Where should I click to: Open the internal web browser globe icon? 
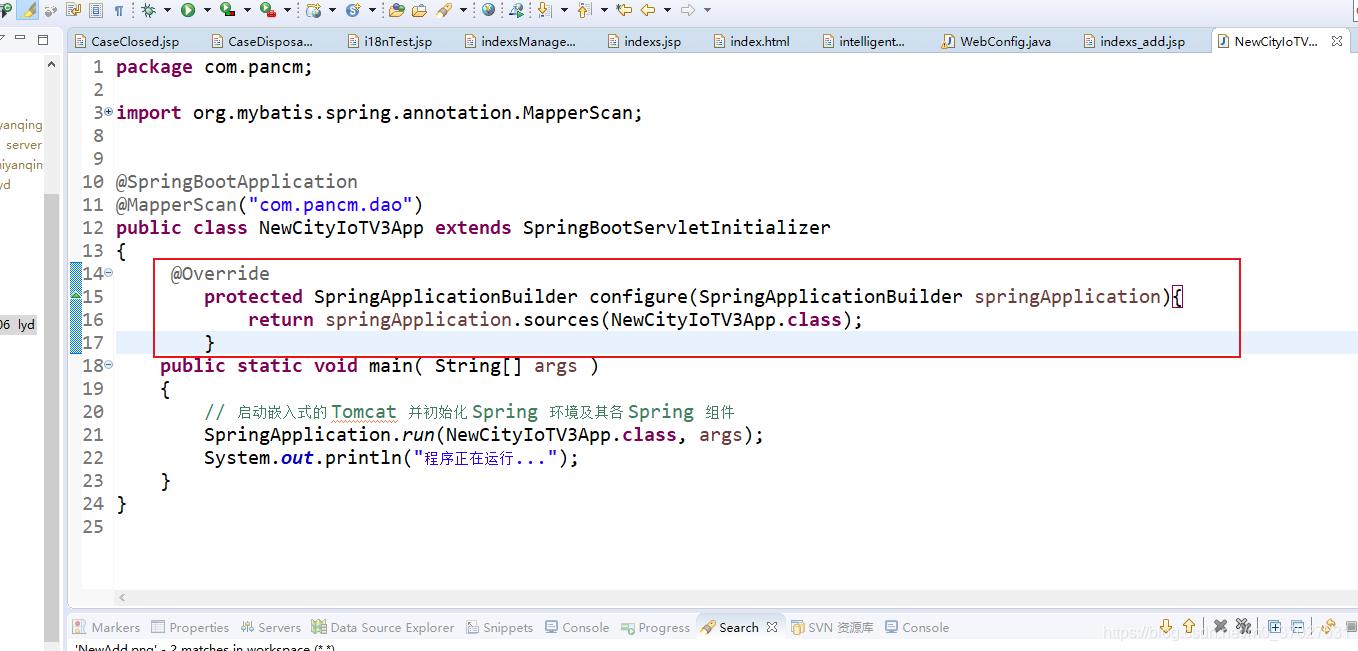pyautogui.click(x=486, y=10)
